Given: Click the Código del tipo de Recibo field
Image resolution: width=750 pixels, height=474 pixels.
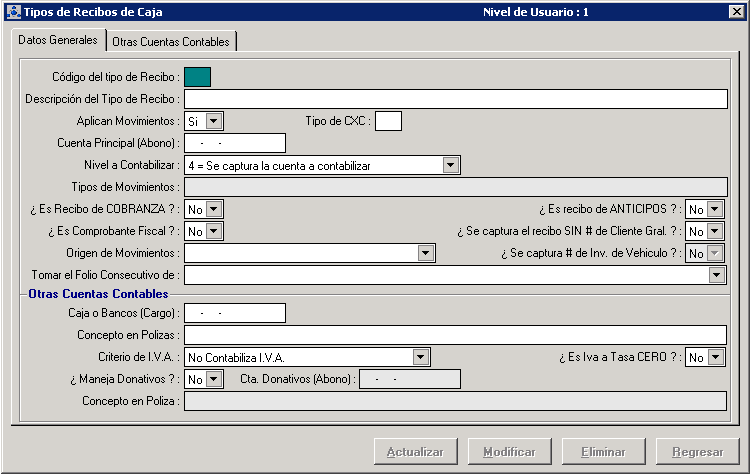Looking at the screenshot, I should click(x=197, y=77).
